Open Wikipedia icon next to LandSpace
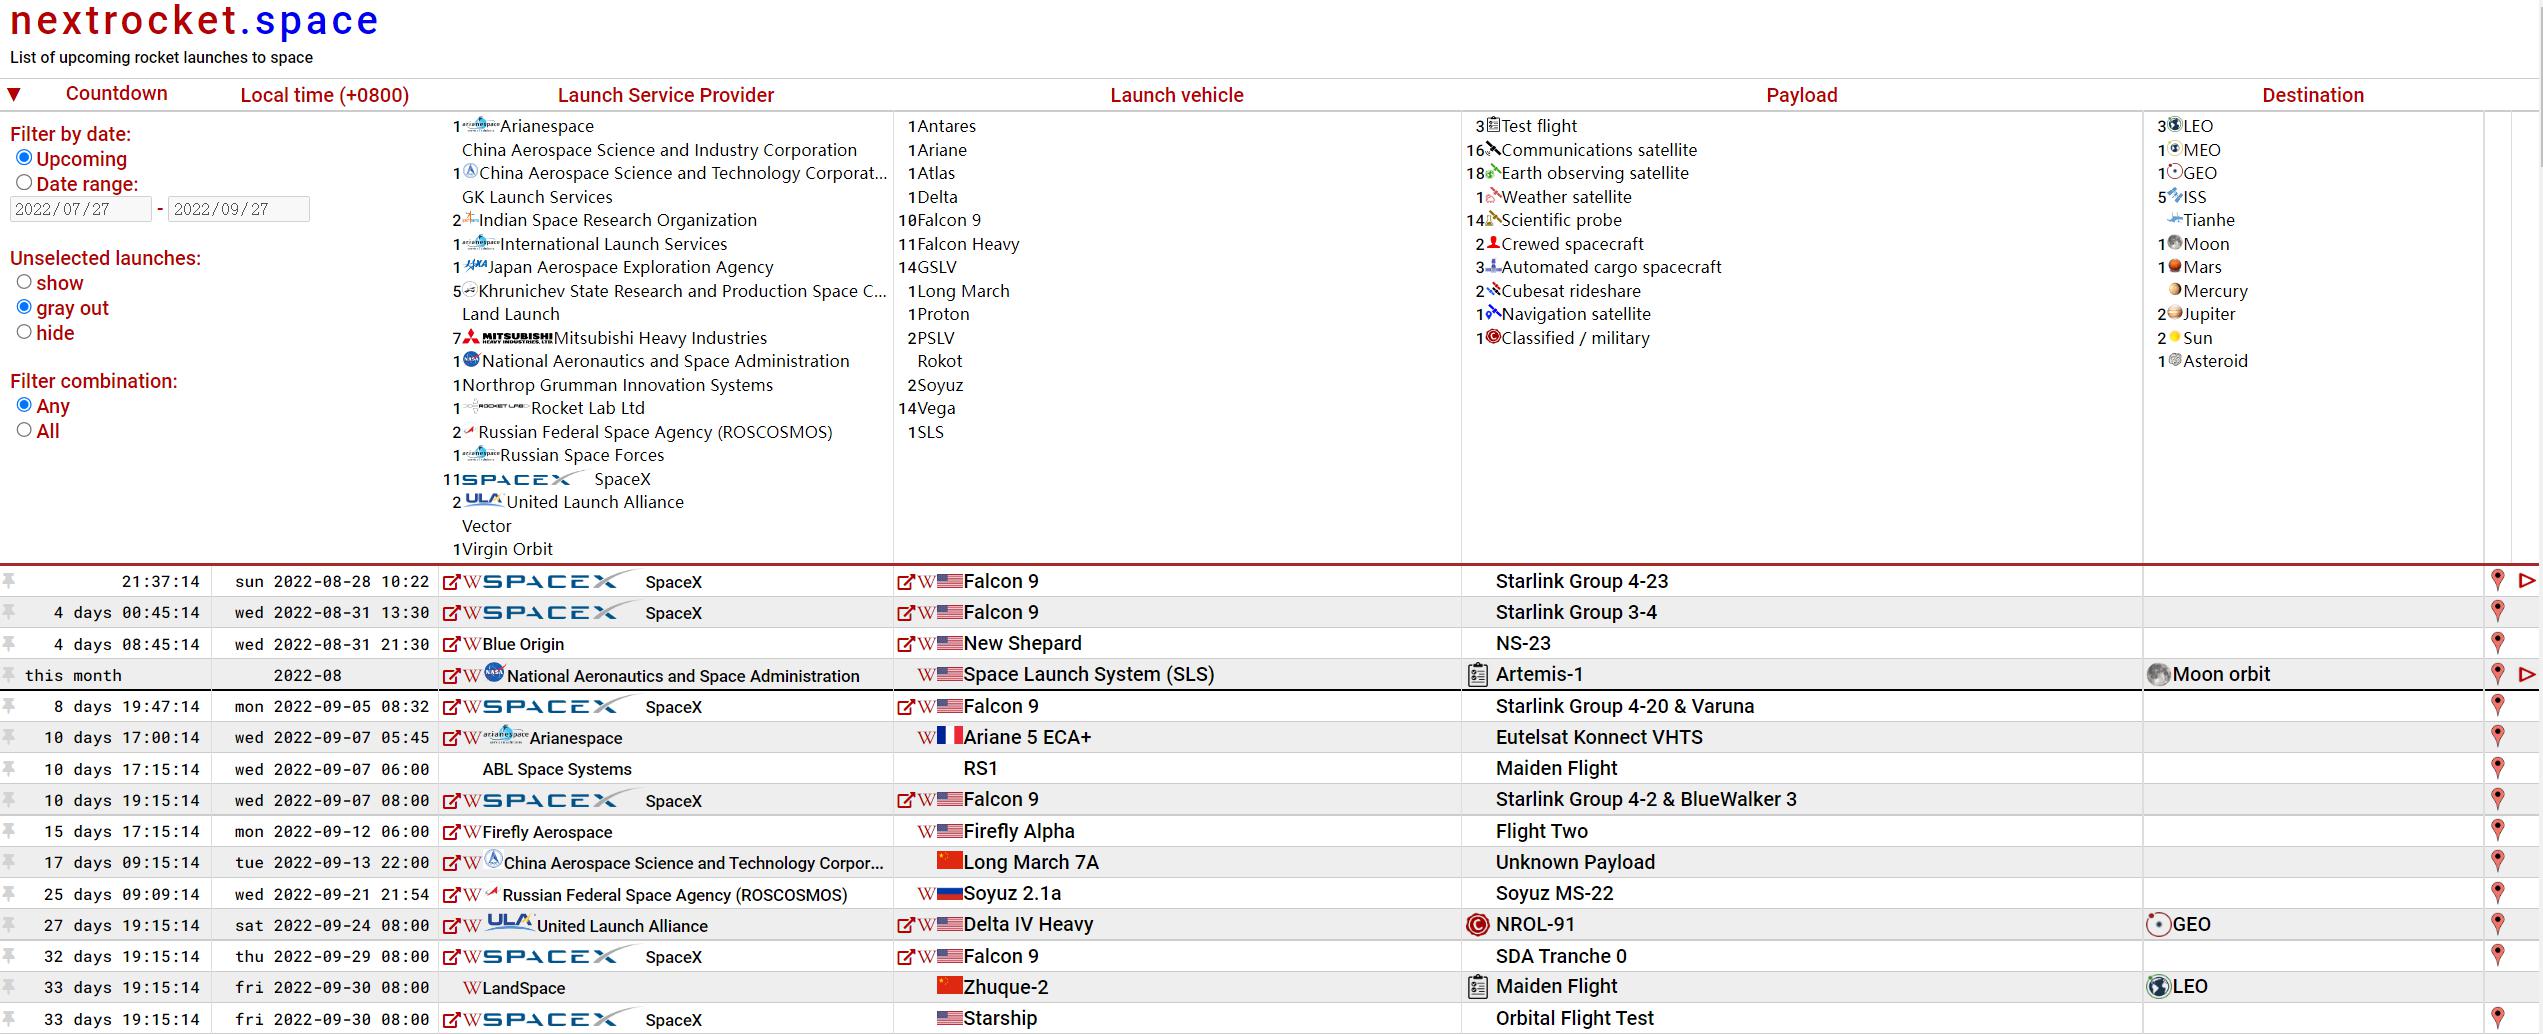The height and width of the screenshot is (1034, 2543). pyautogui.click(x=472, y=988)
